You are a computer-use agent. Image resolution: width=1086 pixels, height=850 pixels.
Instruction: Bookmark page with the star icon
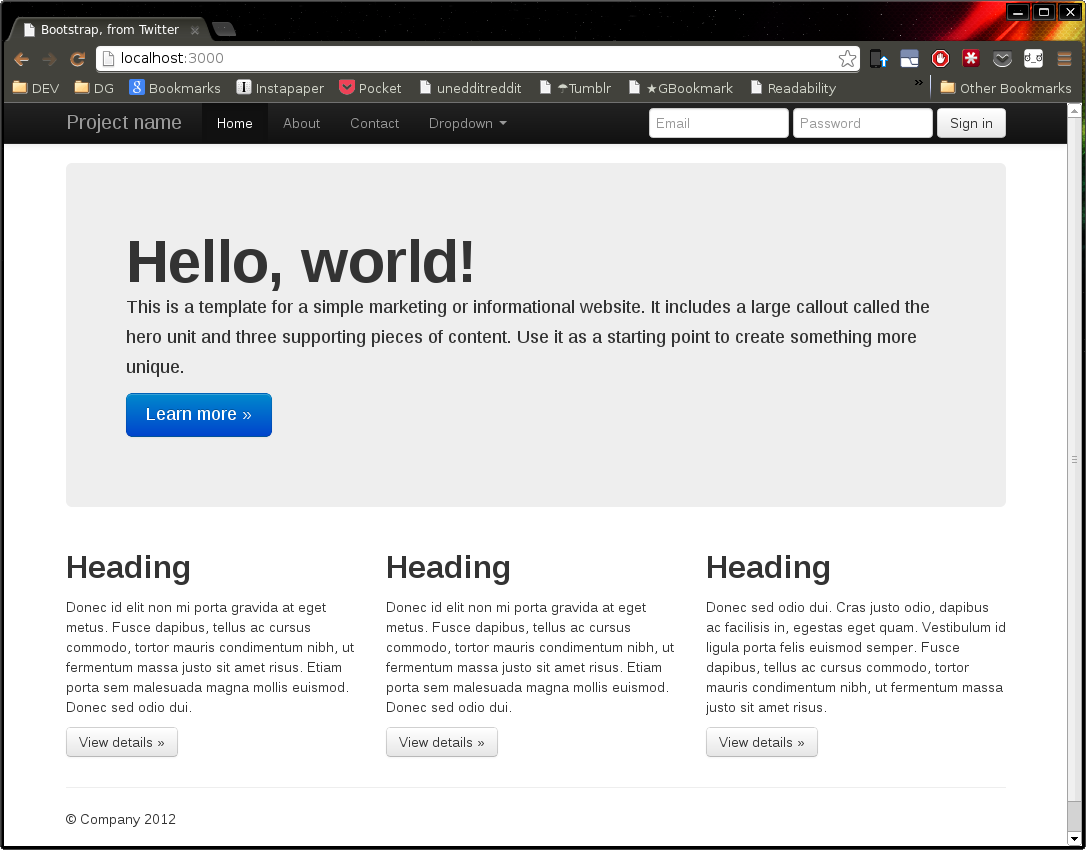847,59
